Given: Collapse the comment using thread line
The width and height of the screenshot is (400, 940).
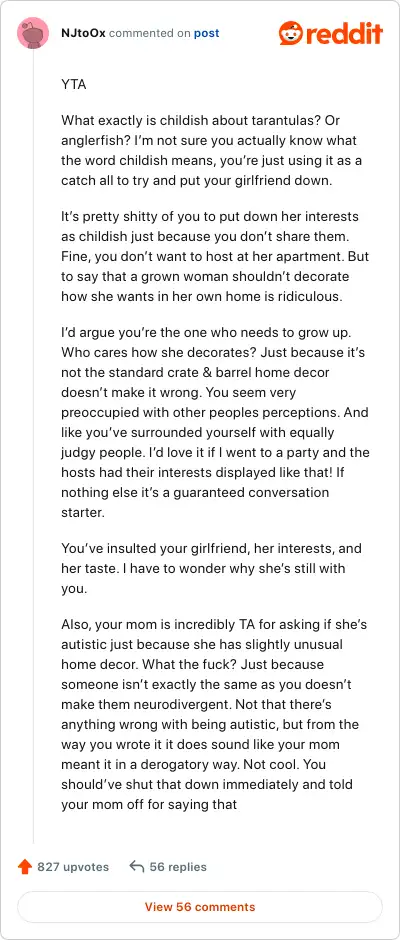Looking at the screenshot, I should (33, 447).
